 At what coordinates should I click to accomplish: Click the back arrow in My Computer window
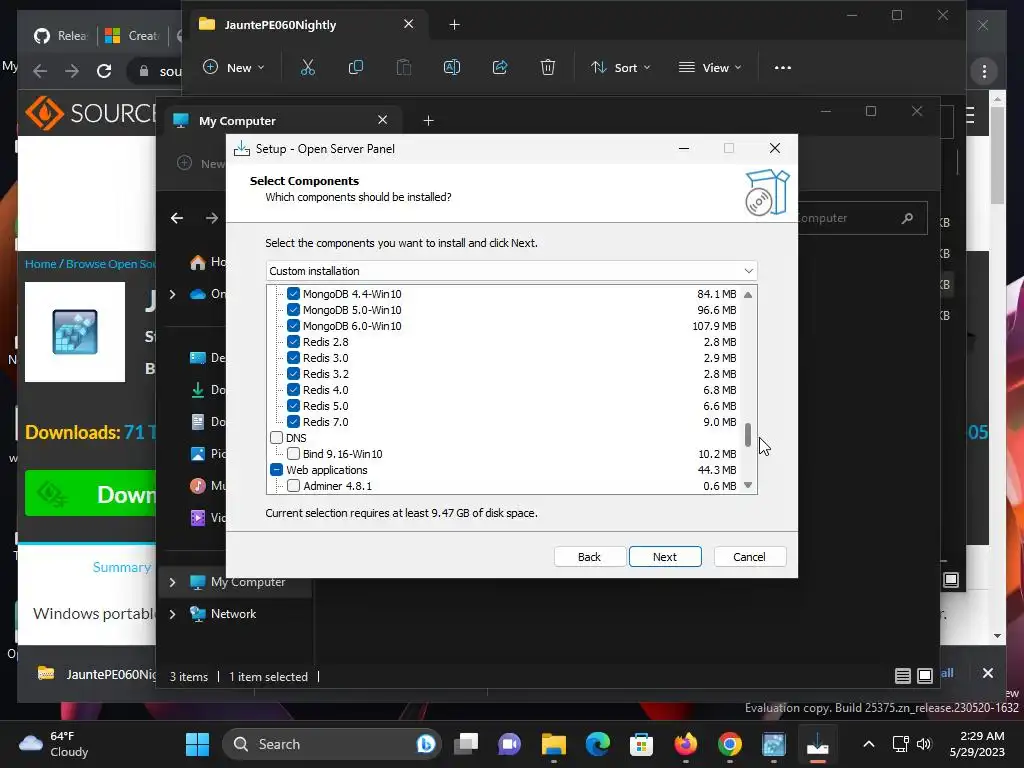pyautogui.click(x=177, y=218)
